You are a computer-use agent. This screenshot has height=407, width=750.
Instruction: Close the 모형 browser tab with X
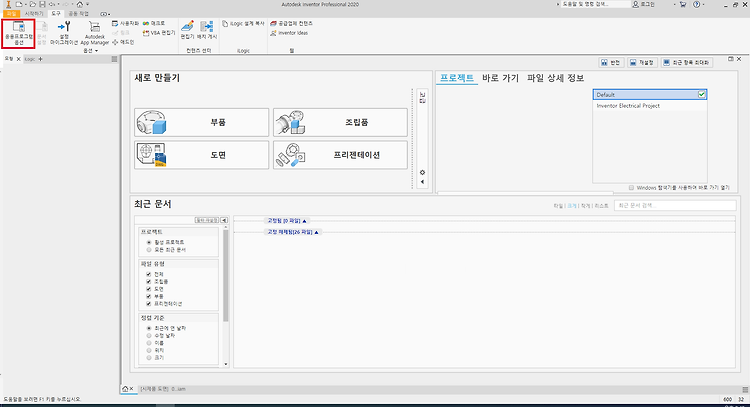(x=19, y=59)
